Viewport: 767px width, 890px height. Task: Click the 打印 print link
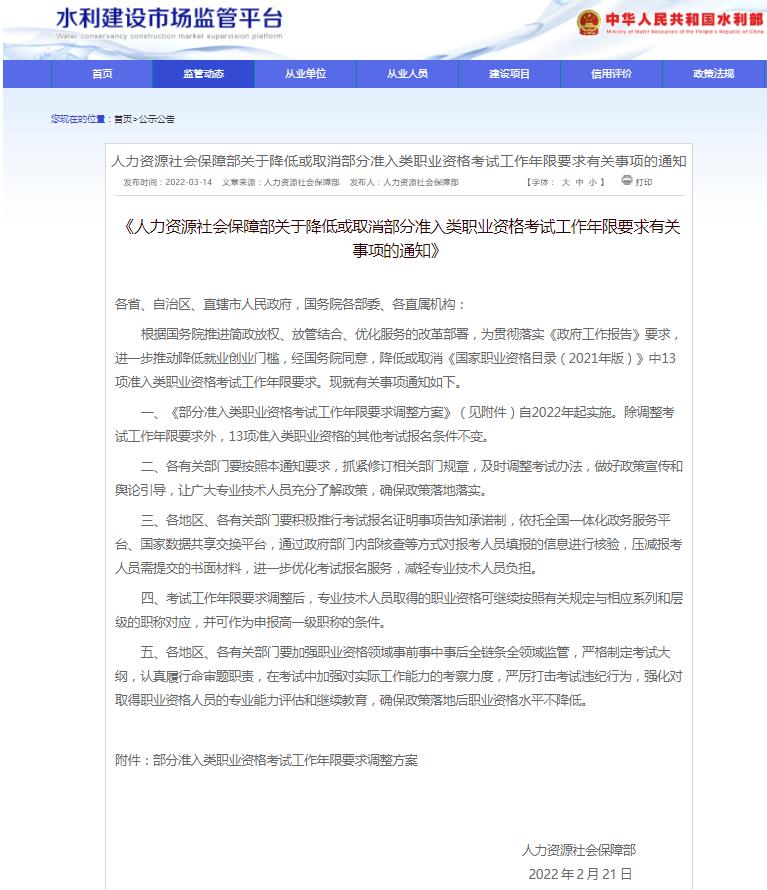pyautogui.click(x=644, y=182)
